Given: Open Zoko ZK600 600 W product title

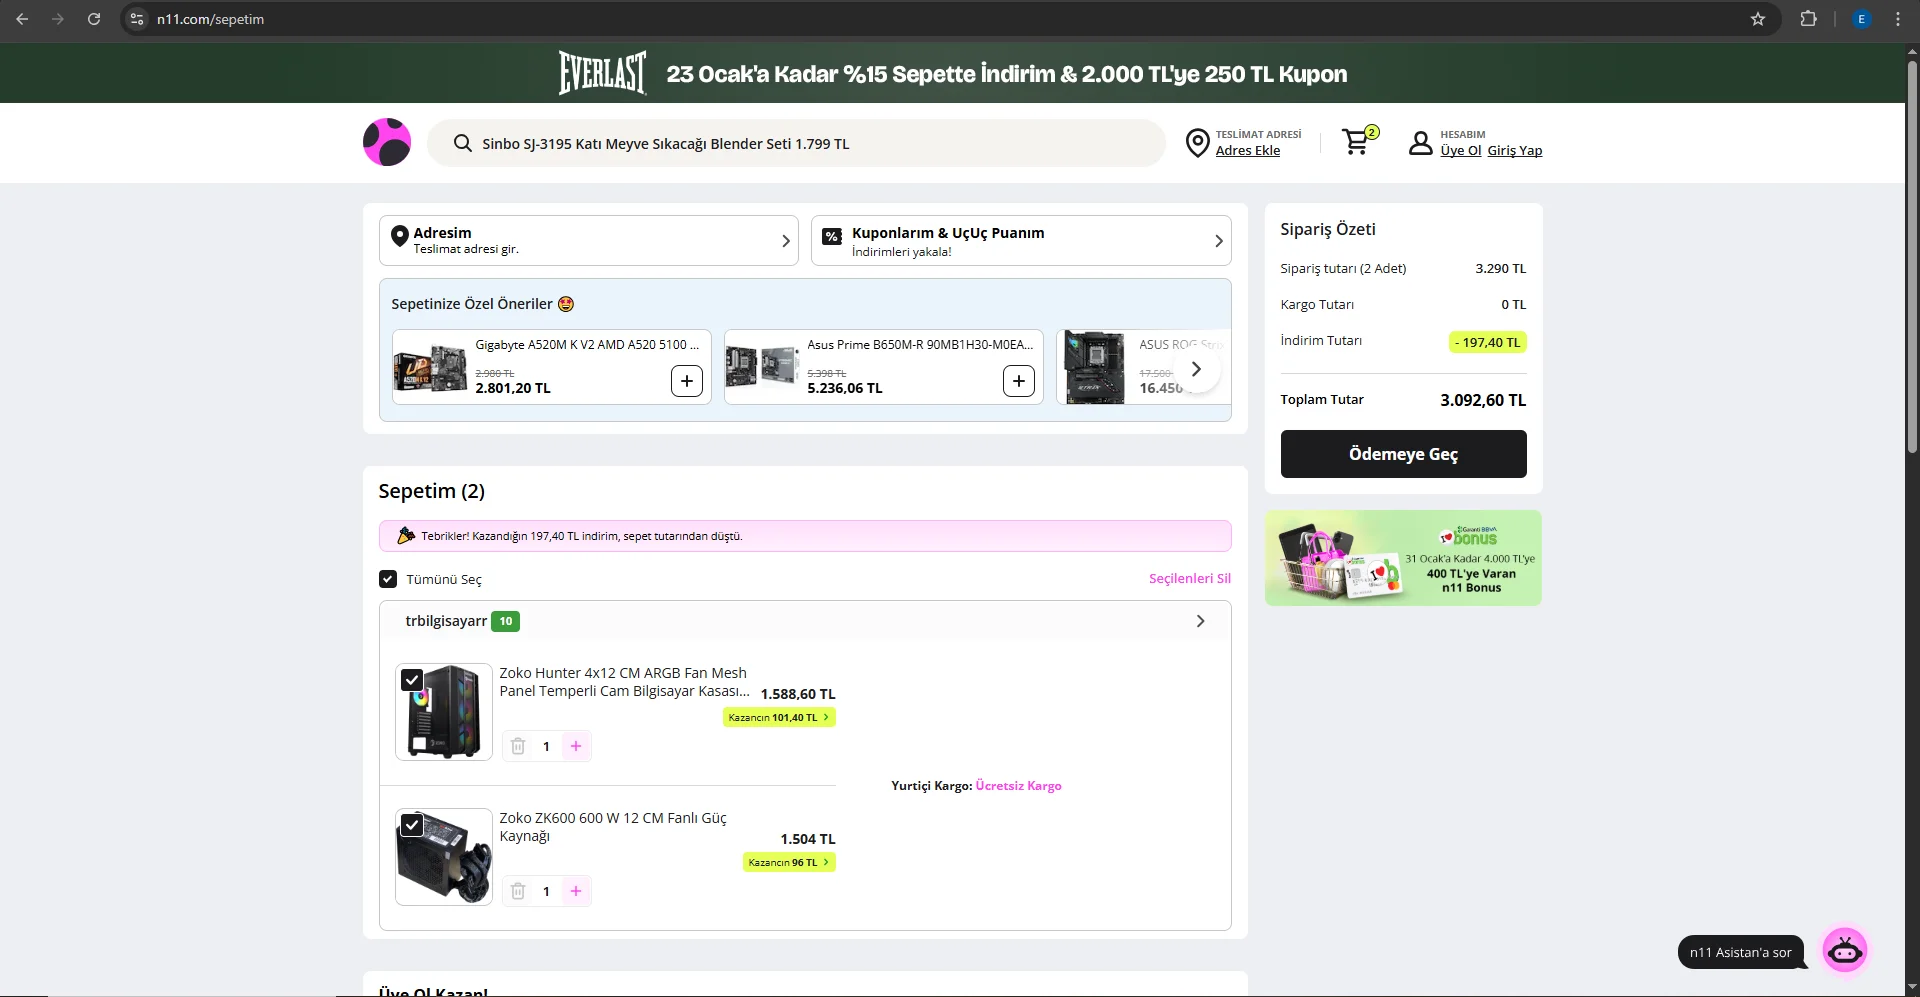Looking at the screenshot, I should pos(613,827).
